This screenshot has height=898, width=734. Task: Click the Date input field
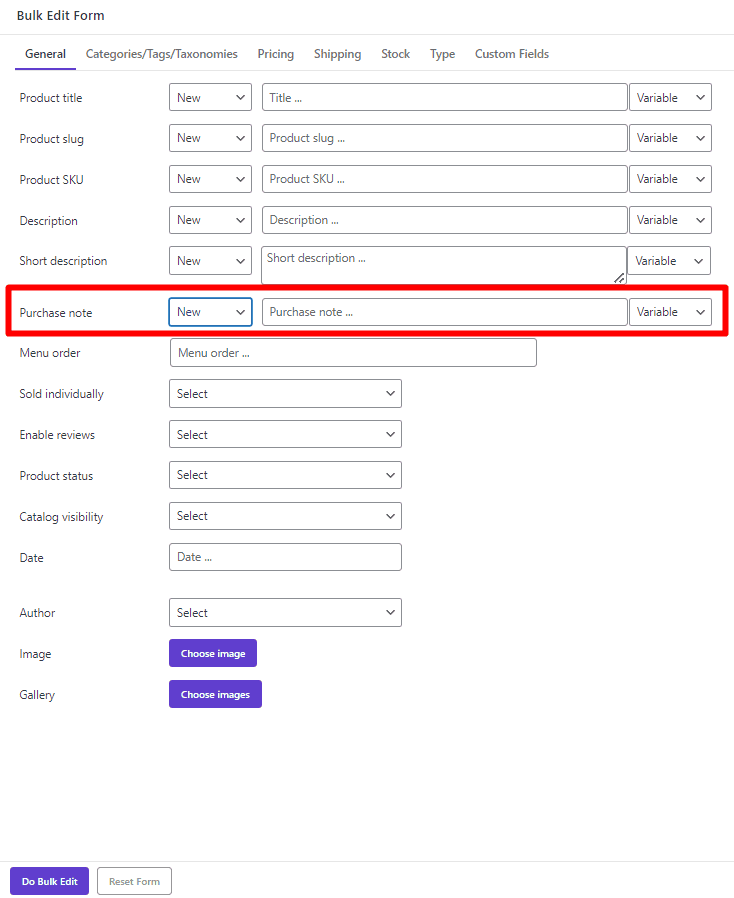point(285,557)
